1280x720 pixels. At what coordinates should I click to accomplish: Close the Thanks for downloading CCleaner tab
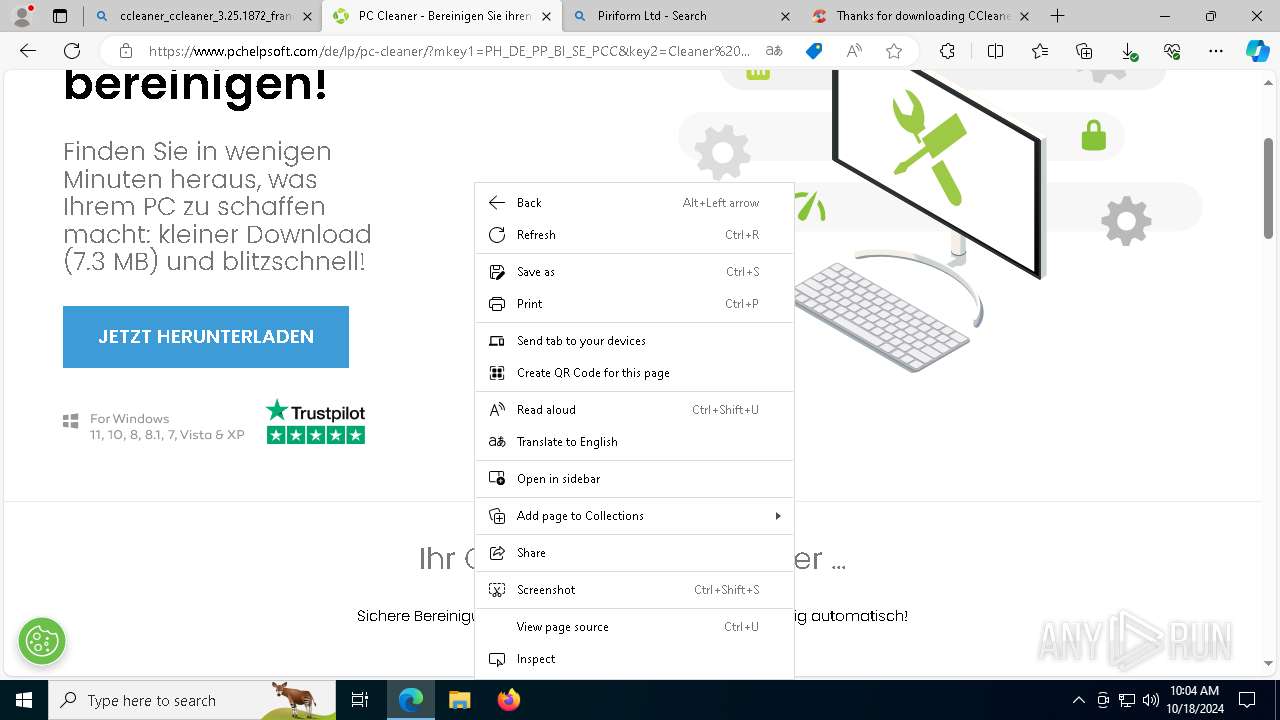1024,16
